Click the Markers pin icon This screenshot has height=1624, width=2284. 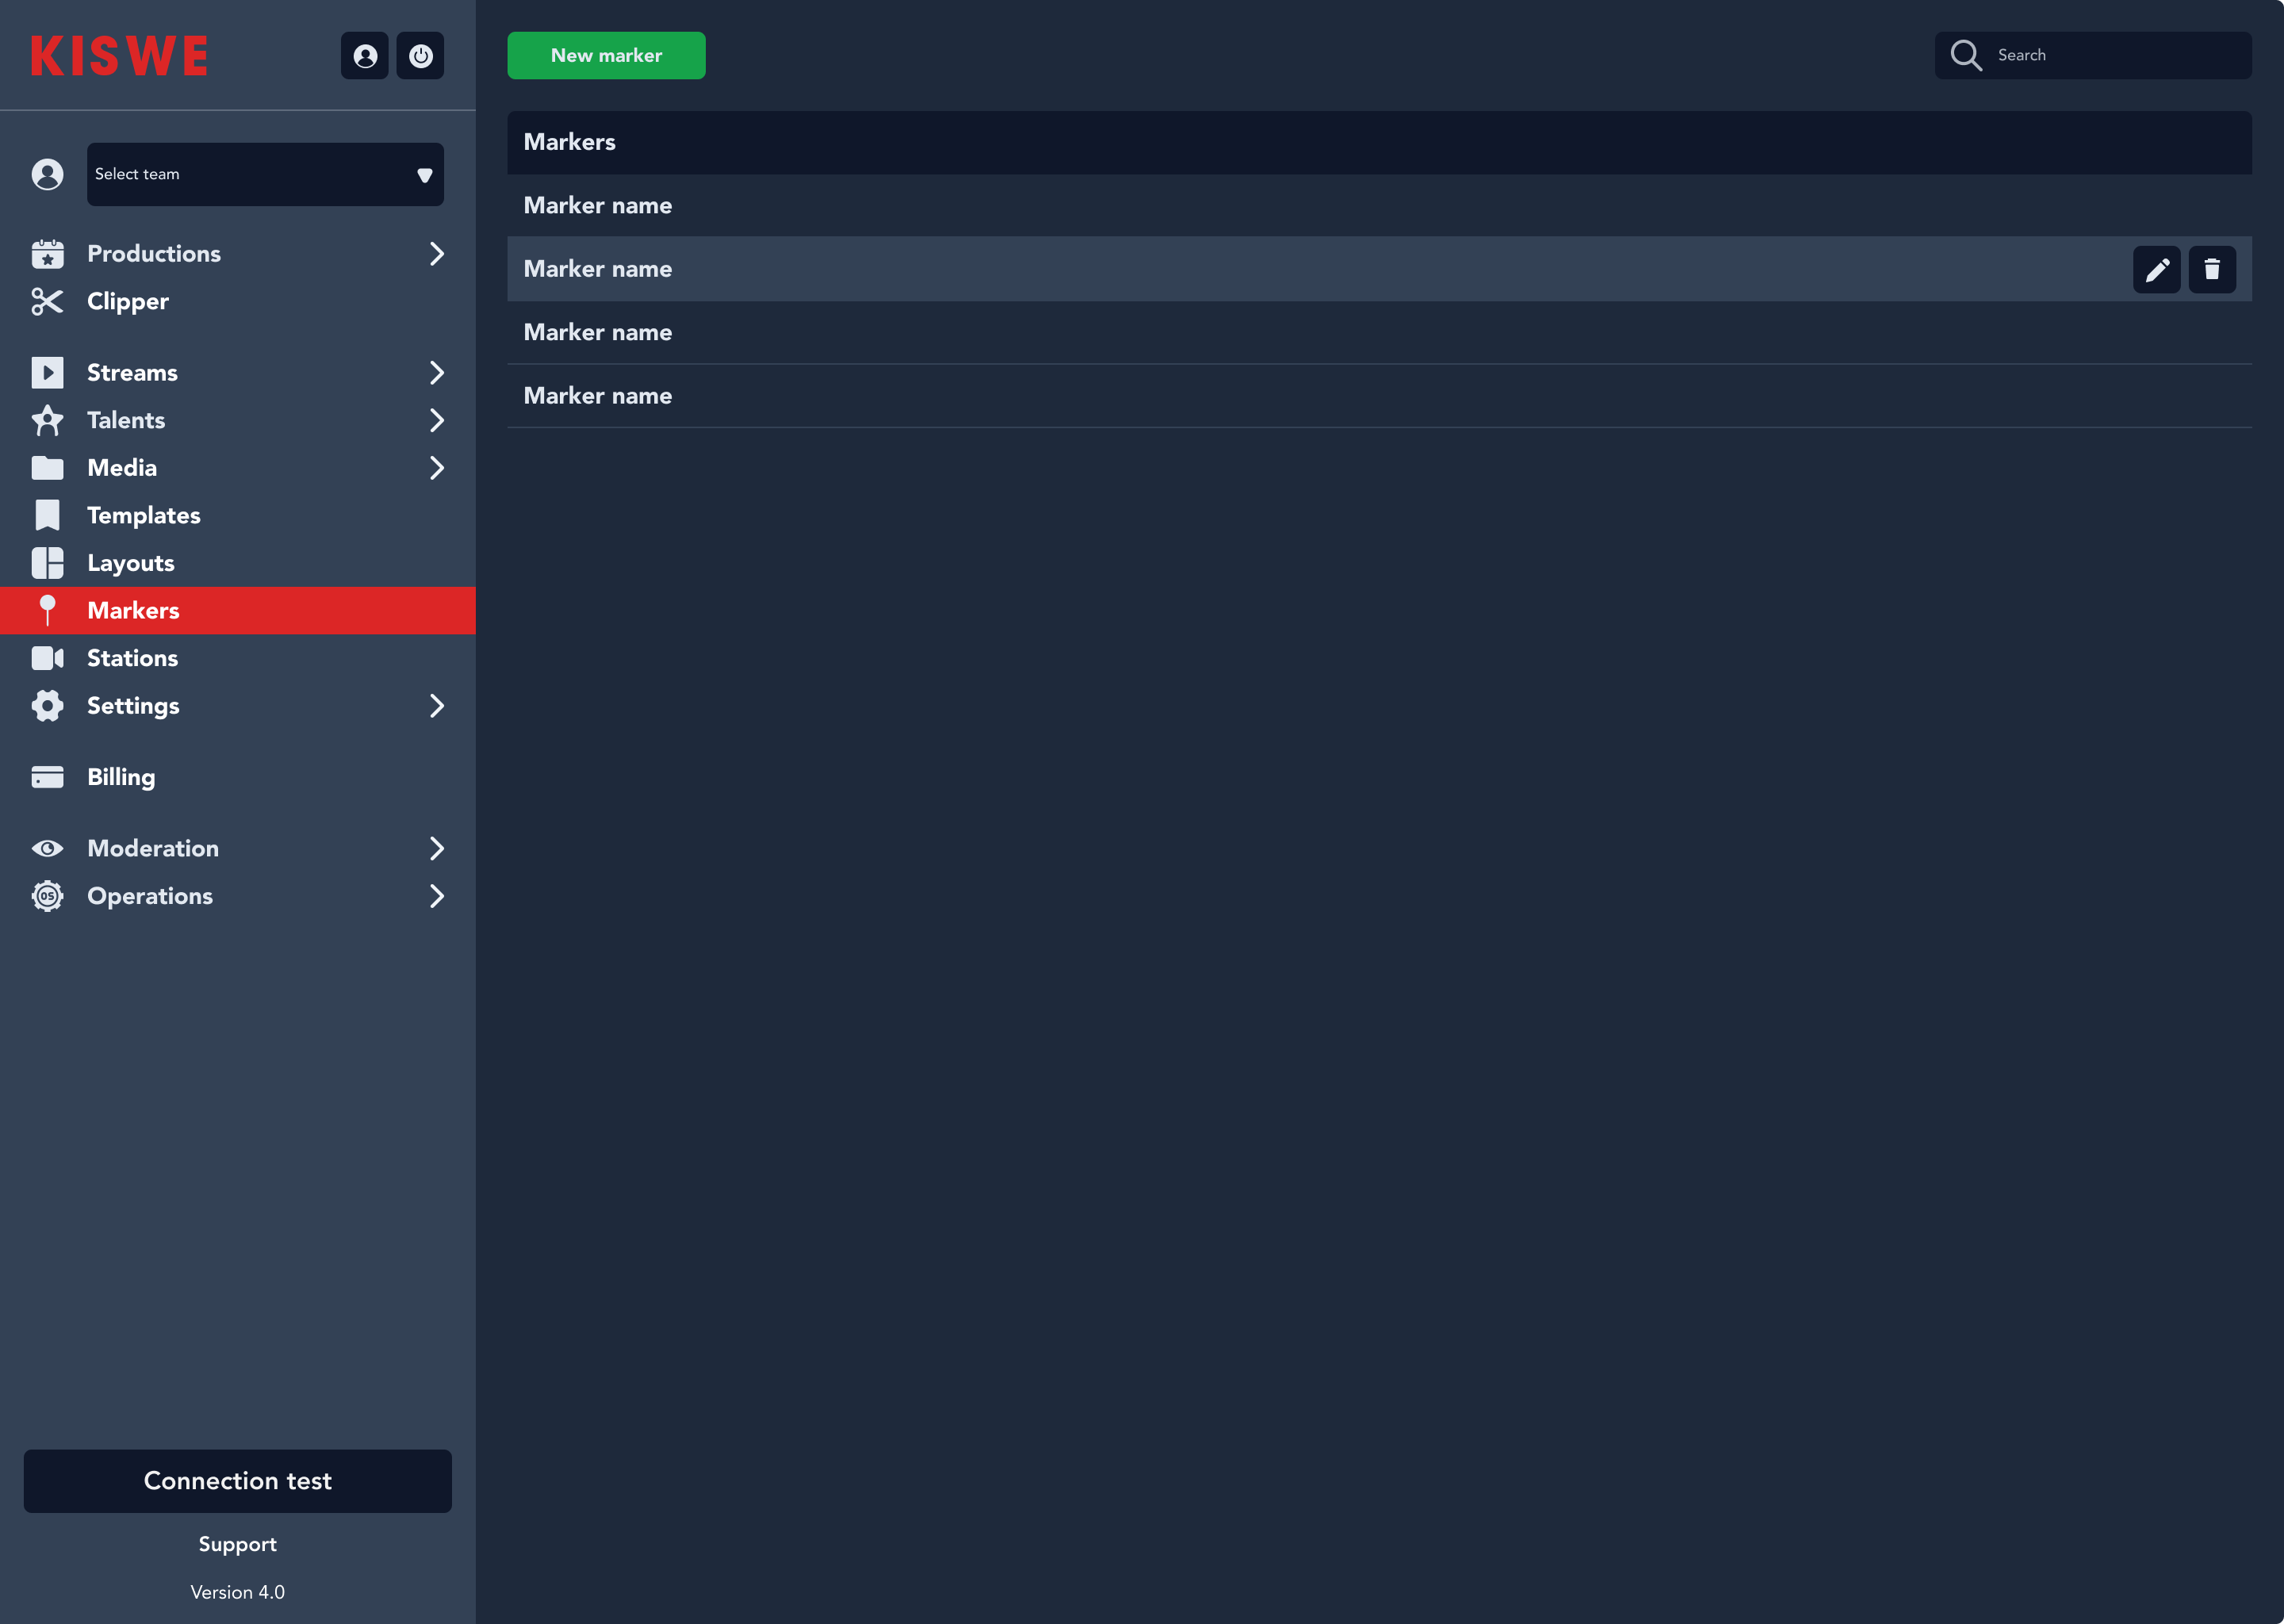(x=47, y=610)
